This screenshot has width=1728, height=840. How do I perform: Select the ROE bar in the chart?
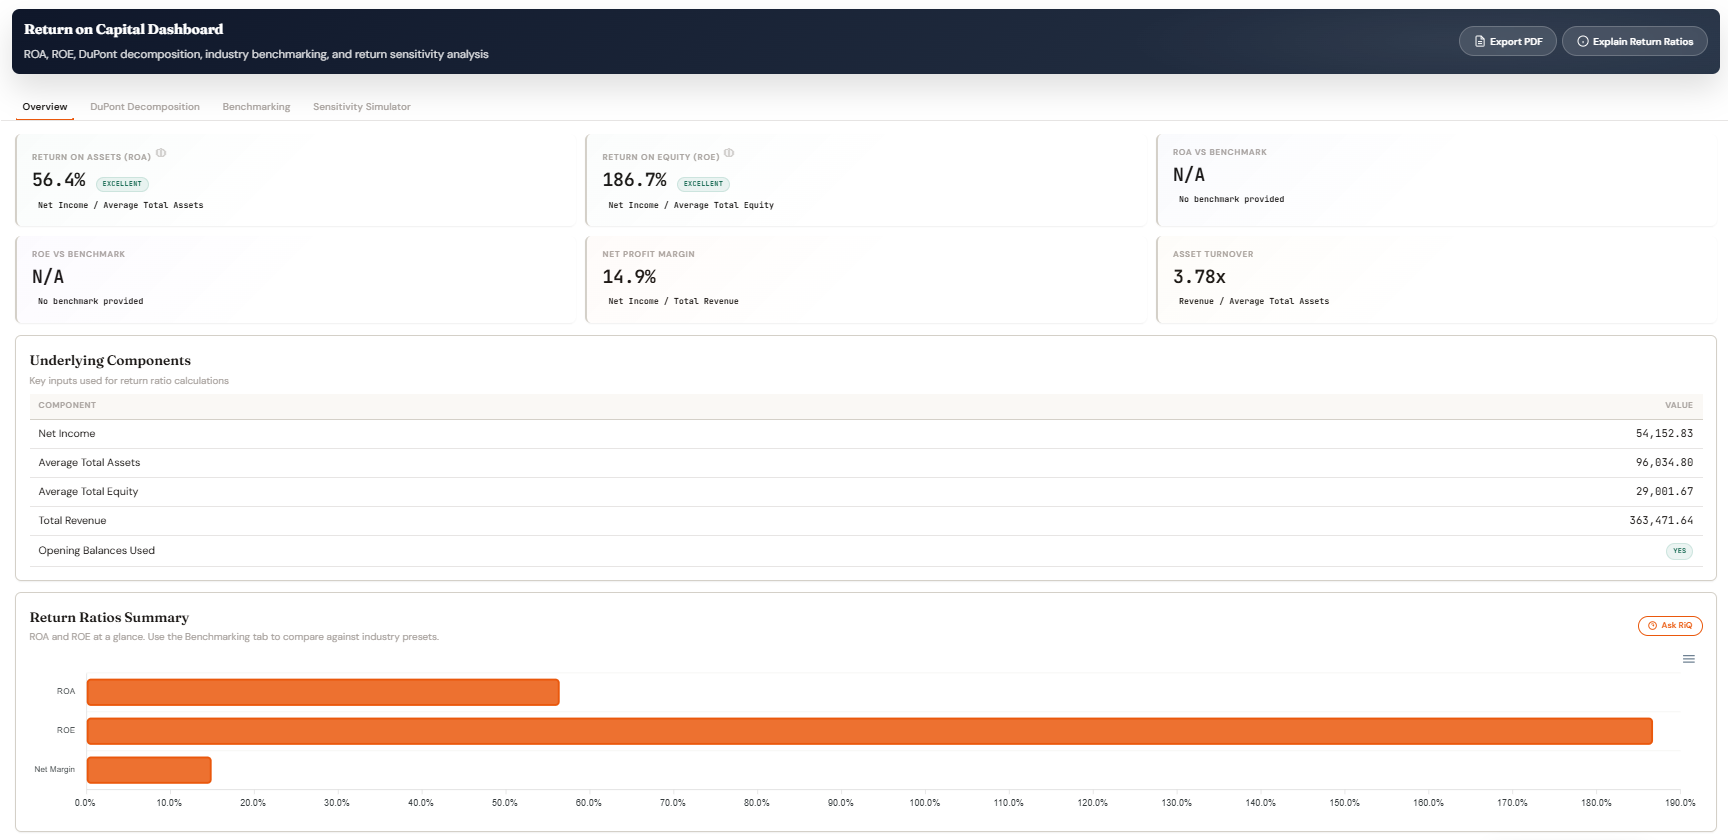tap(868, 731)
